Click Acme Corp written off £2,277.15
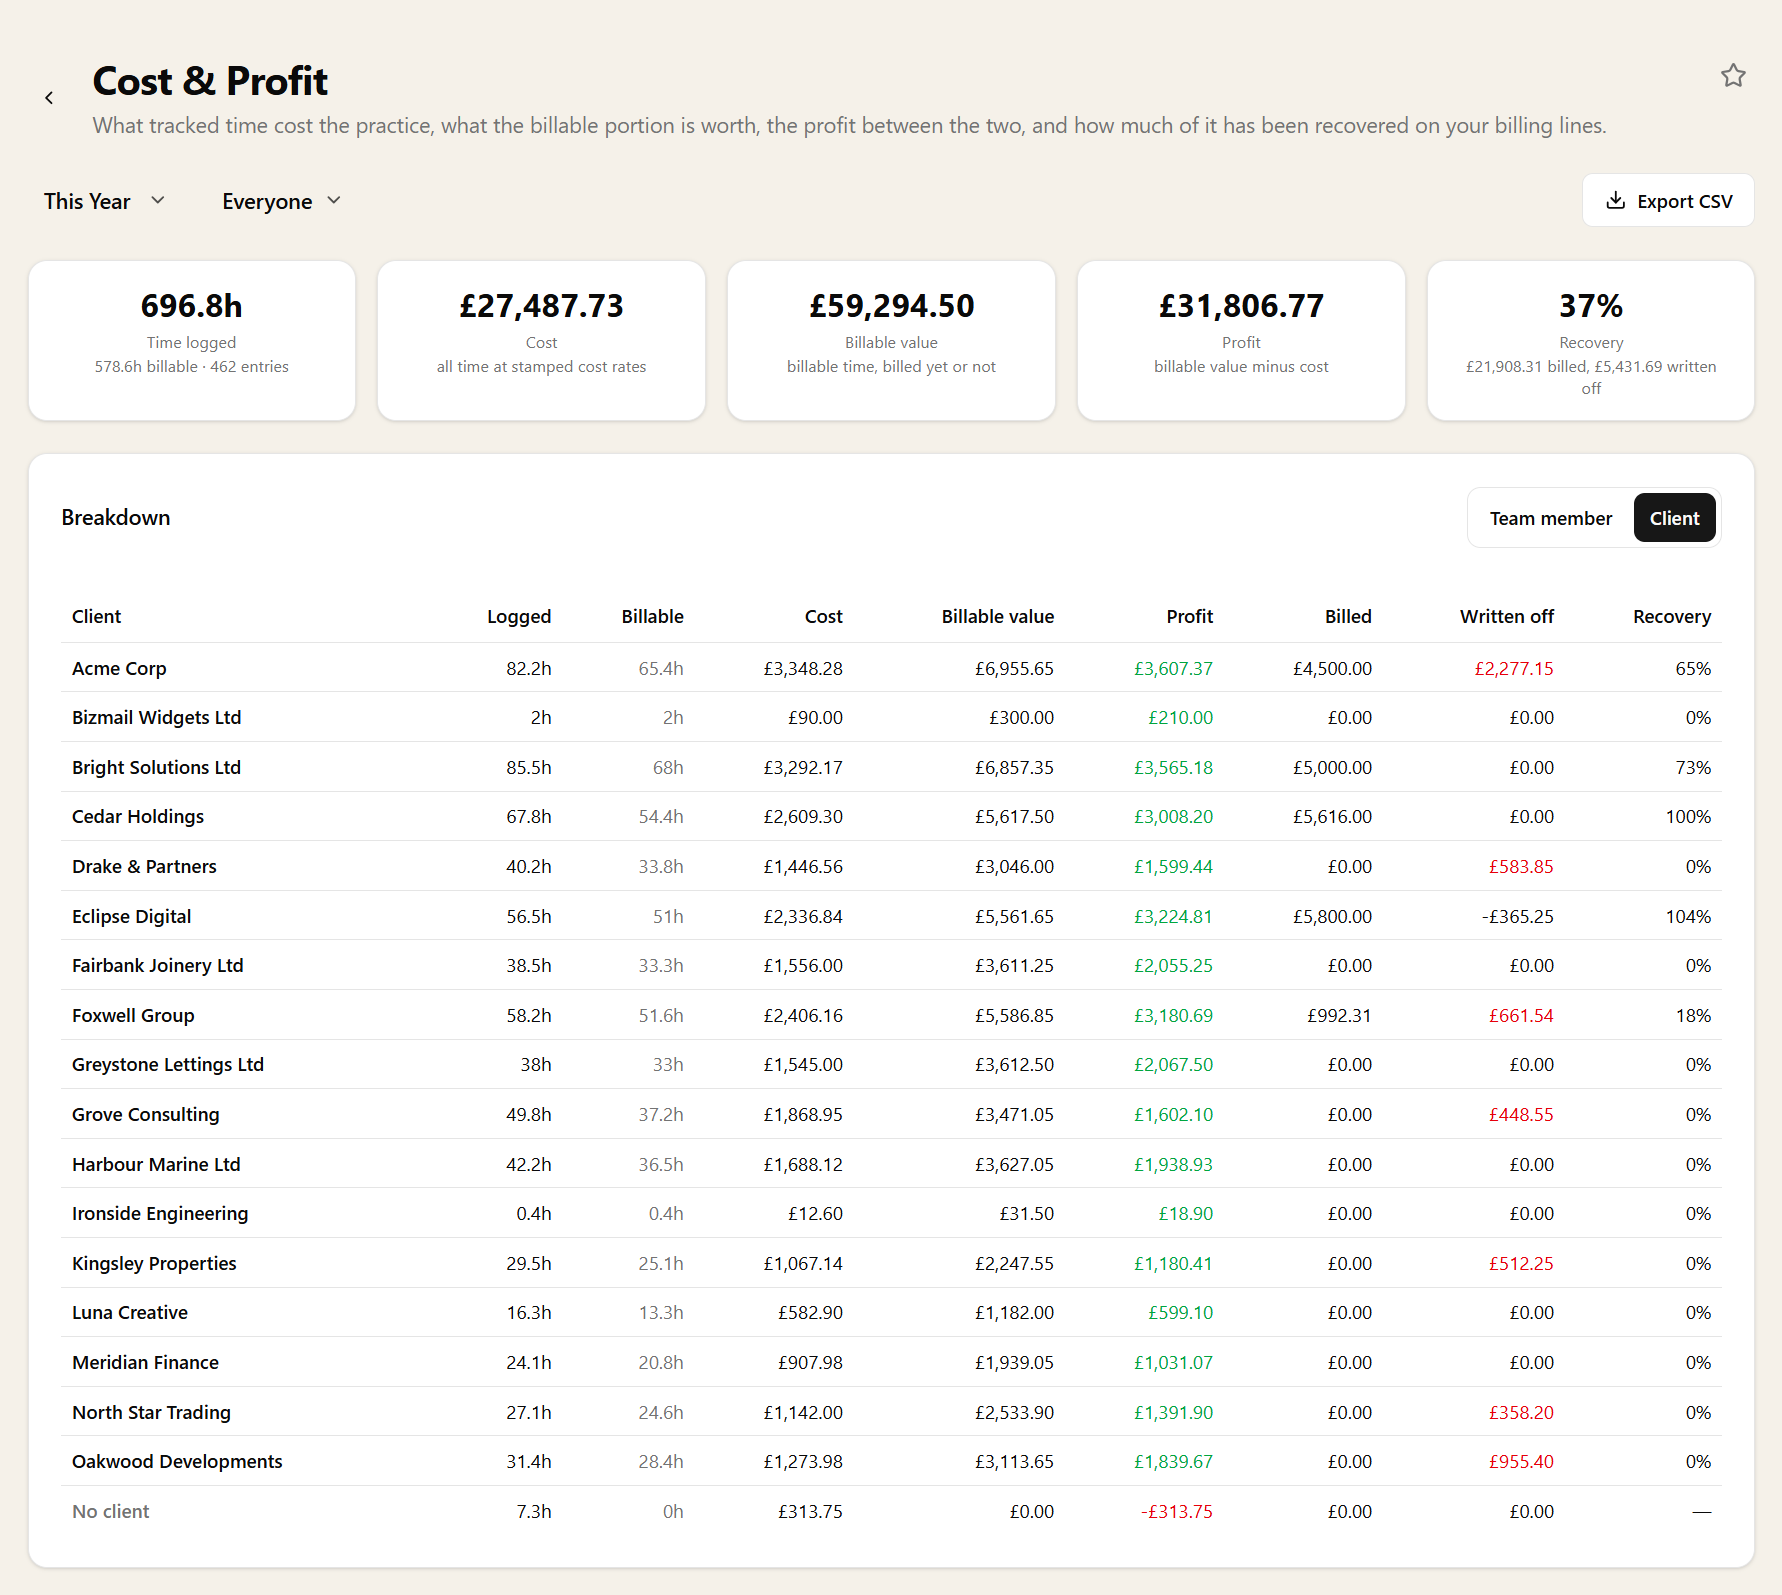 1514,668
